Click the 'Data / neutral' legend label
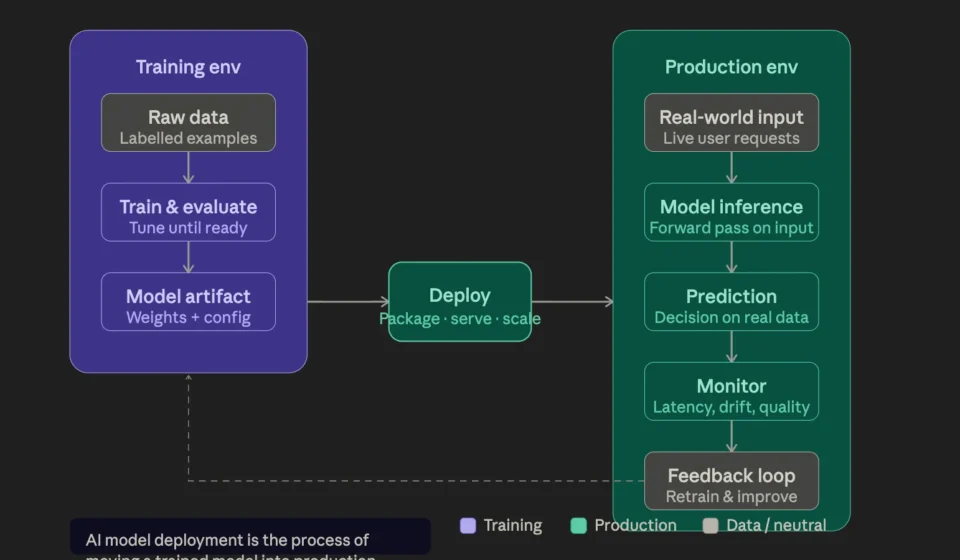 pyautogui.click(x=776, y=526)
